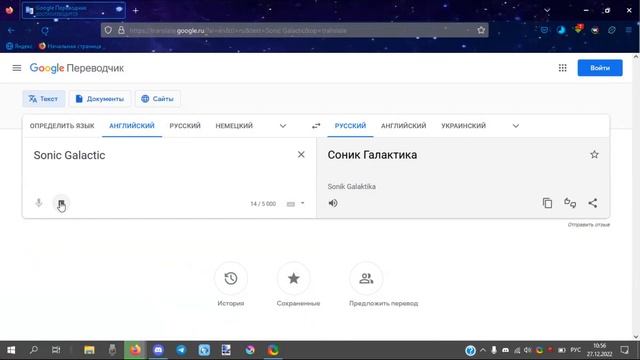This screenshot has width=640, height=360.
Task: Click the Отправить отзыв link
Action: (589, 225)
